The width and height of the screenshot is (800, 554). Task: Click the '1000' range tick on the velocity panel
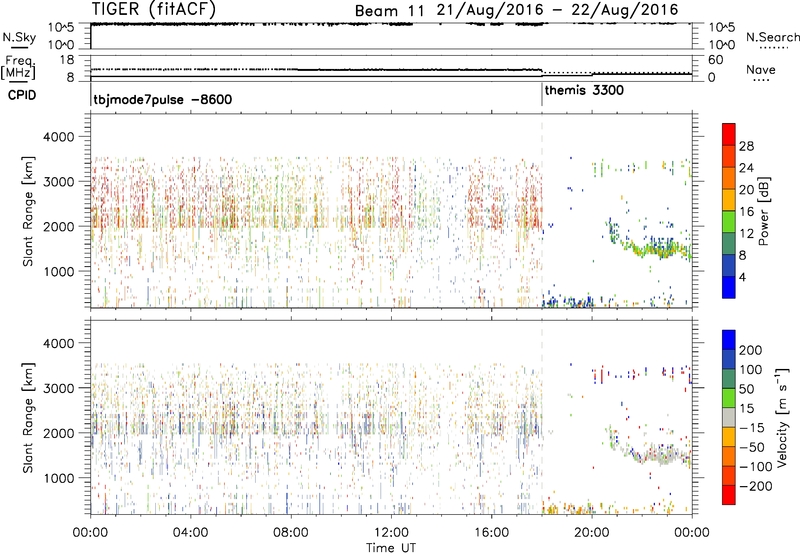pyautogui.click(x=61, y=478)
